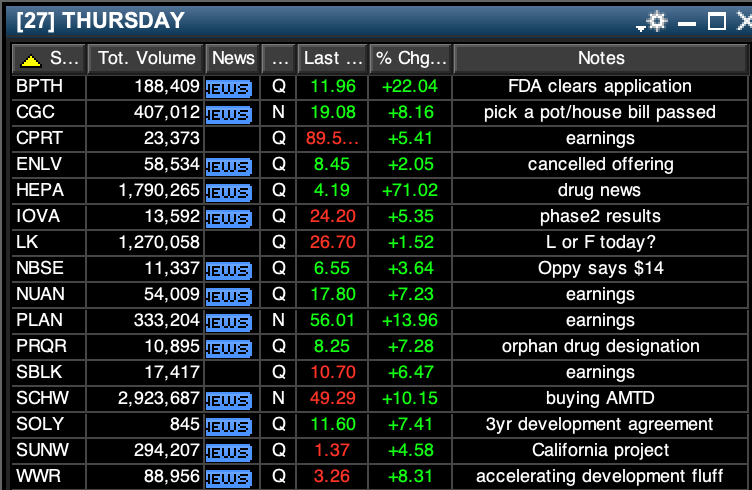The image size is (752, 490).
Task: Select the PLAN symbol cell
Action: point(48,320)
